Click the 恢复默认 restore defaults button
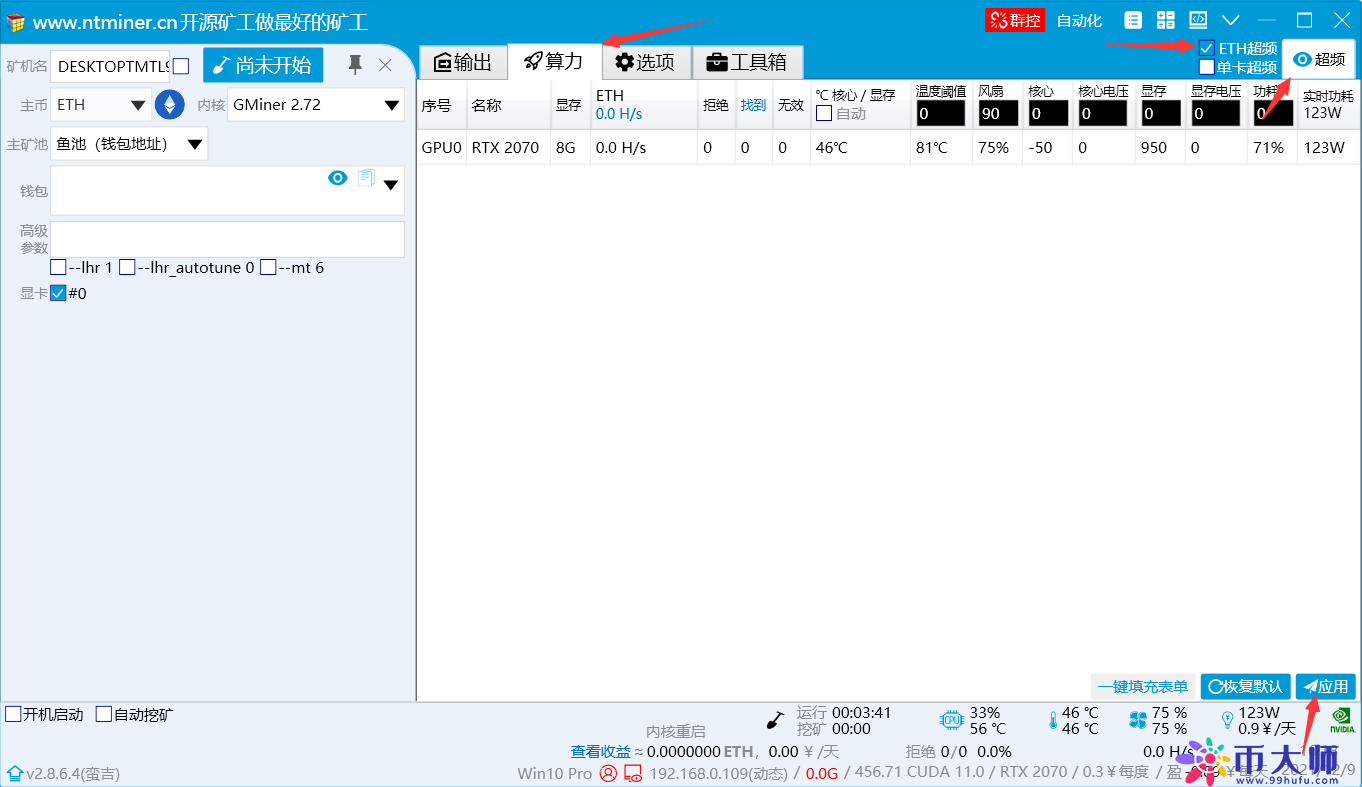Viewport: 1362px width, 787px height. (1246, 687)
